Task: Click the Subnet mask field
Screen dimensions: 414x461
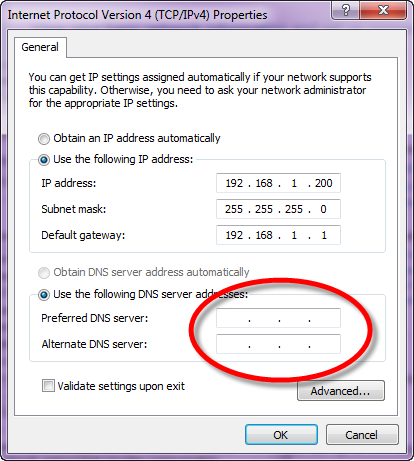Action: pos(278,209)
